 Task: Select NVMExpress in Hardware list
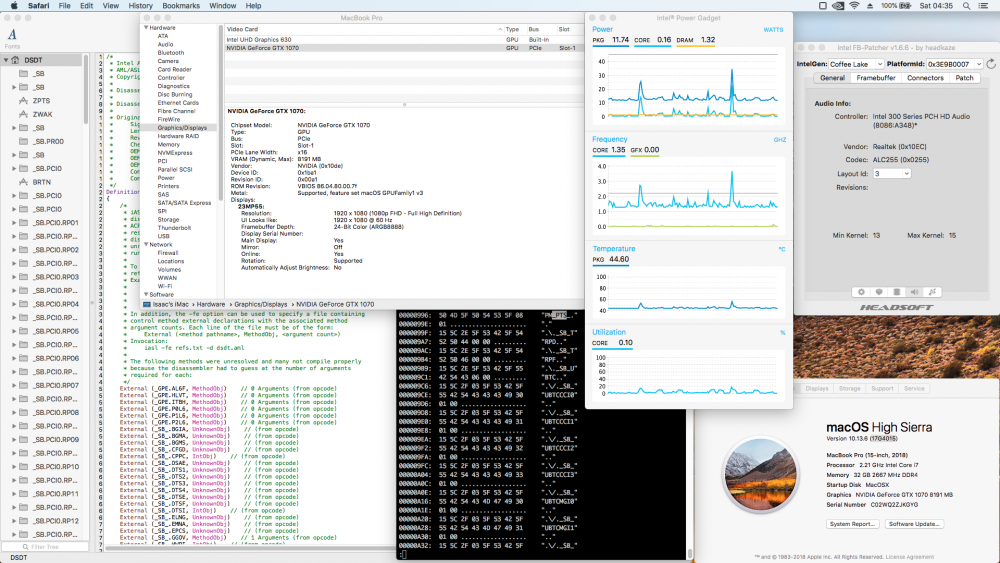175,153
